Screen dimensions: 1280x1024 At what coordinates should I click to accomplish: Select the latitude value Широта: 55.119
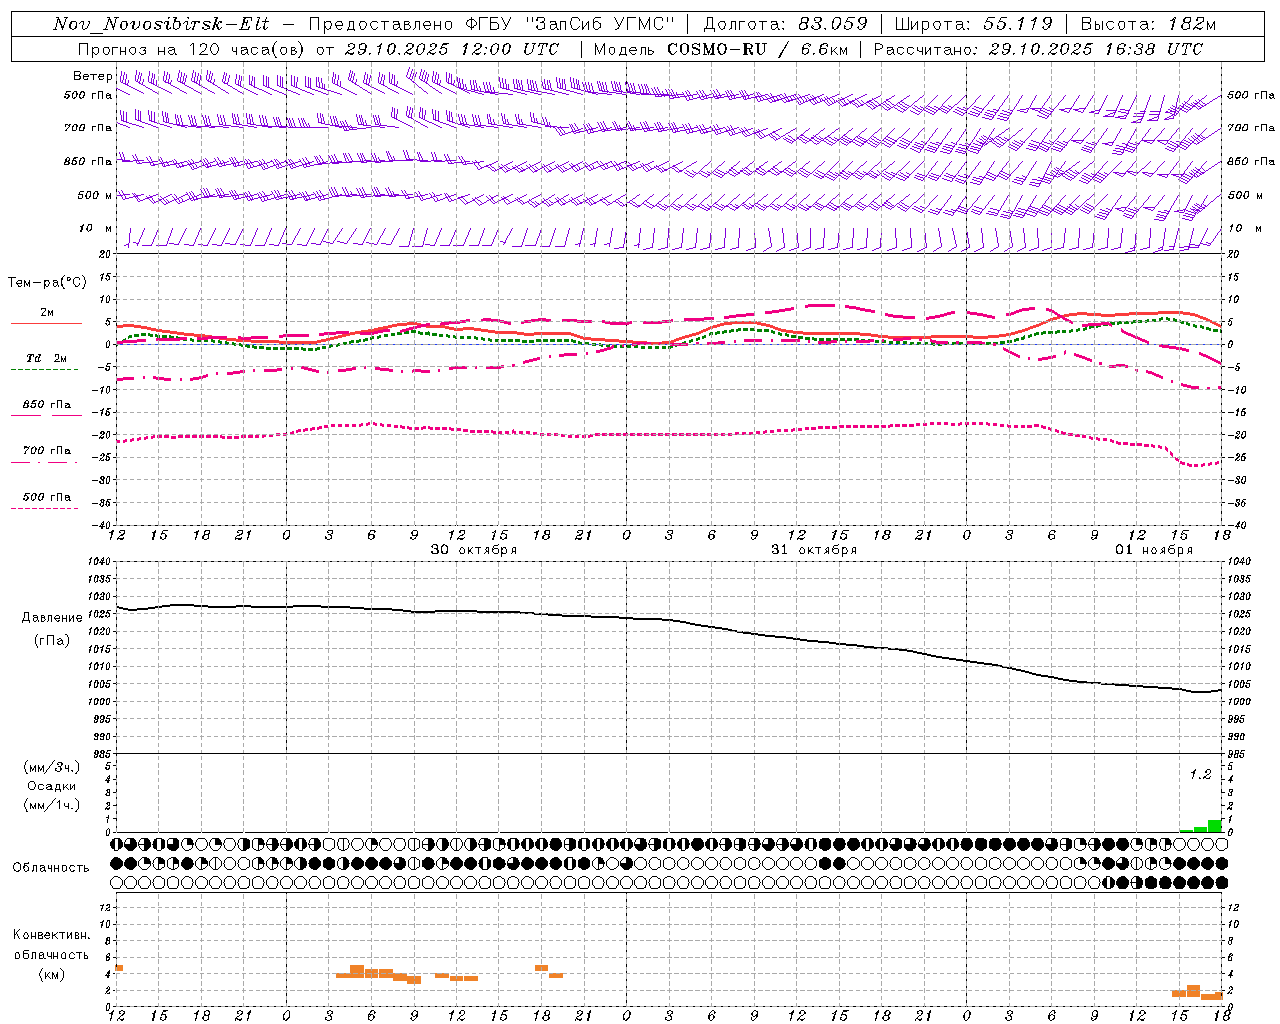973,24
